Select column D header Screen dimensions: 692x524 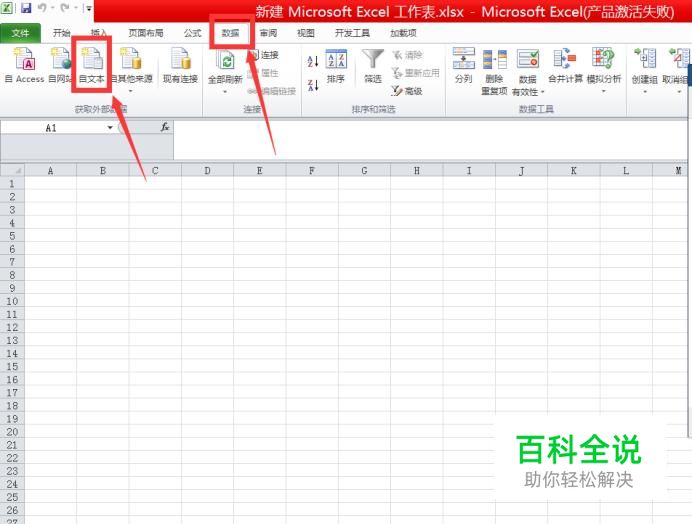coord(207,170)
